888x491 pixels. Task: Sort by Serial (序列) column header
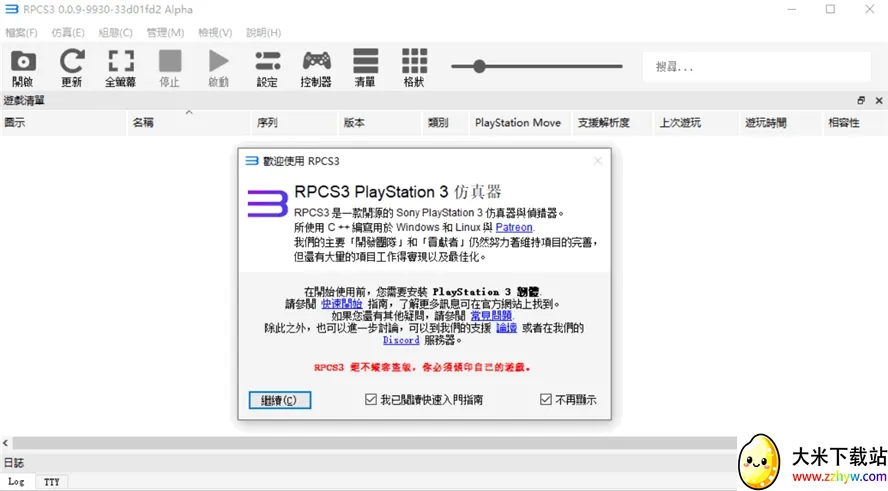[294, 122]
